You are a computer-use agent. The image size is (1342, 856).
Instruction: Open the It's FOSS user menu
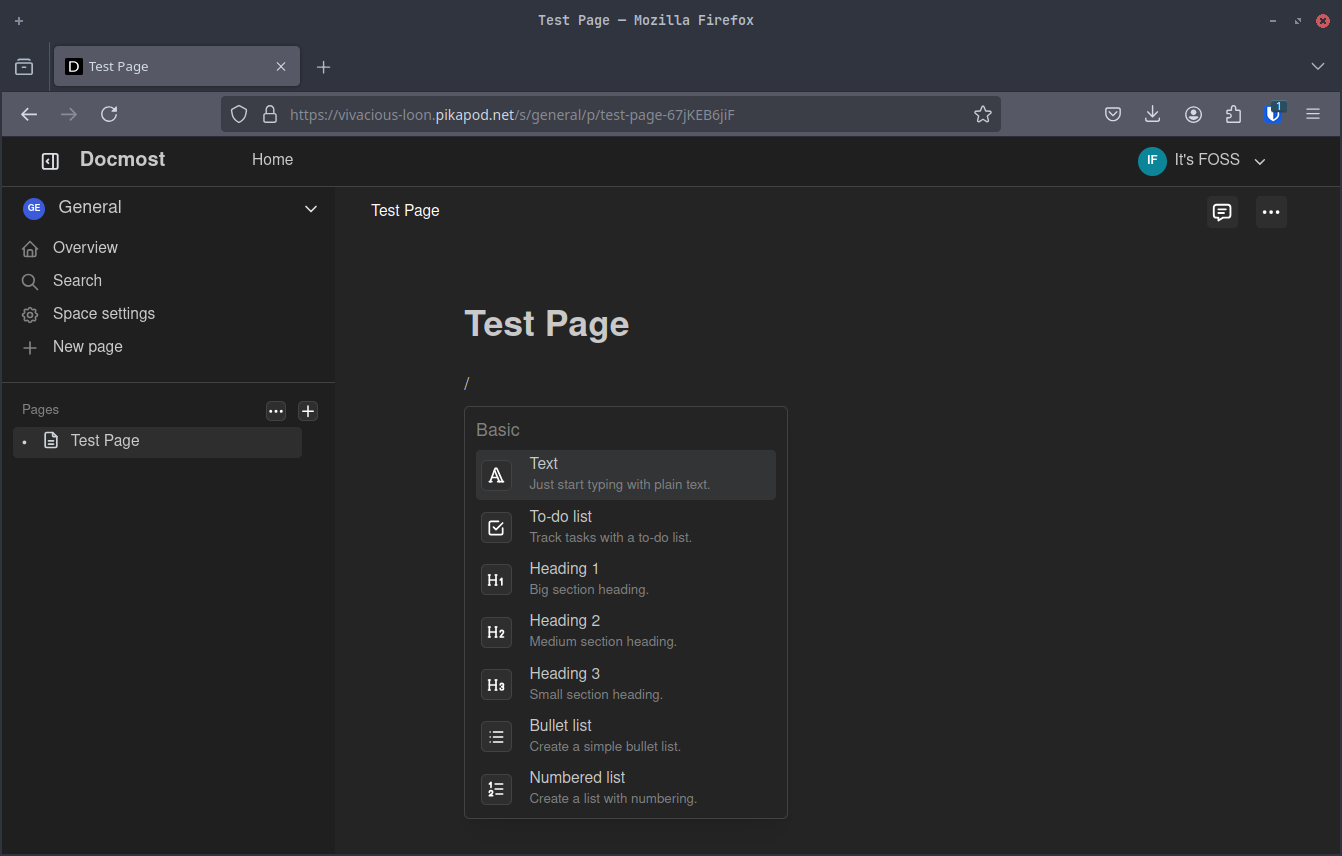tap(1202, 160)
